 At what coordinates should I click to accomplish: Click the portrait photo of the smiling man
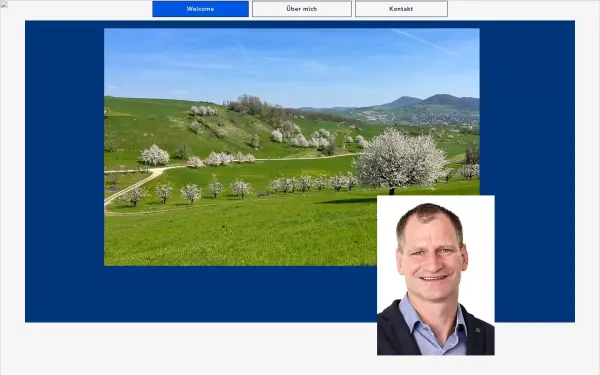click(x=436, y=275)
